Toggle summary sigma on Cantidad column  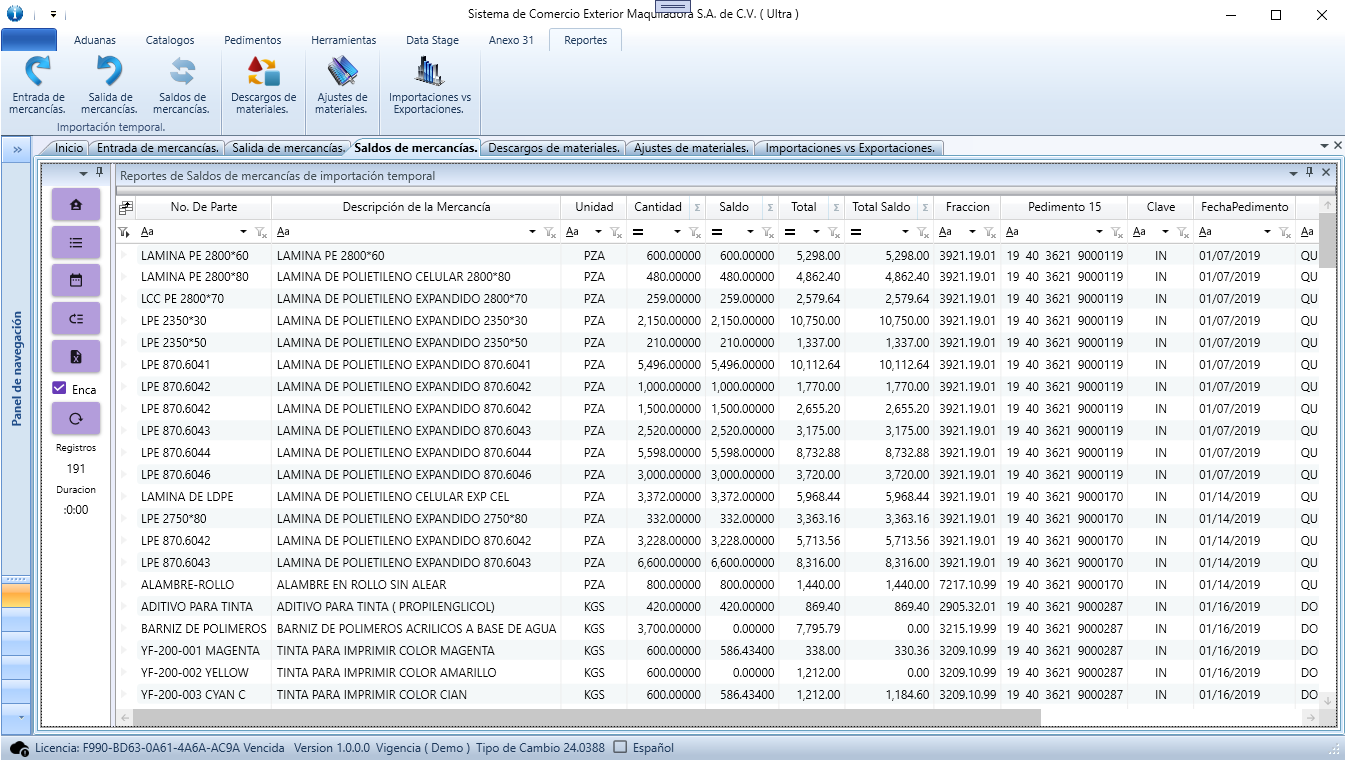click(x=697, y=208)
